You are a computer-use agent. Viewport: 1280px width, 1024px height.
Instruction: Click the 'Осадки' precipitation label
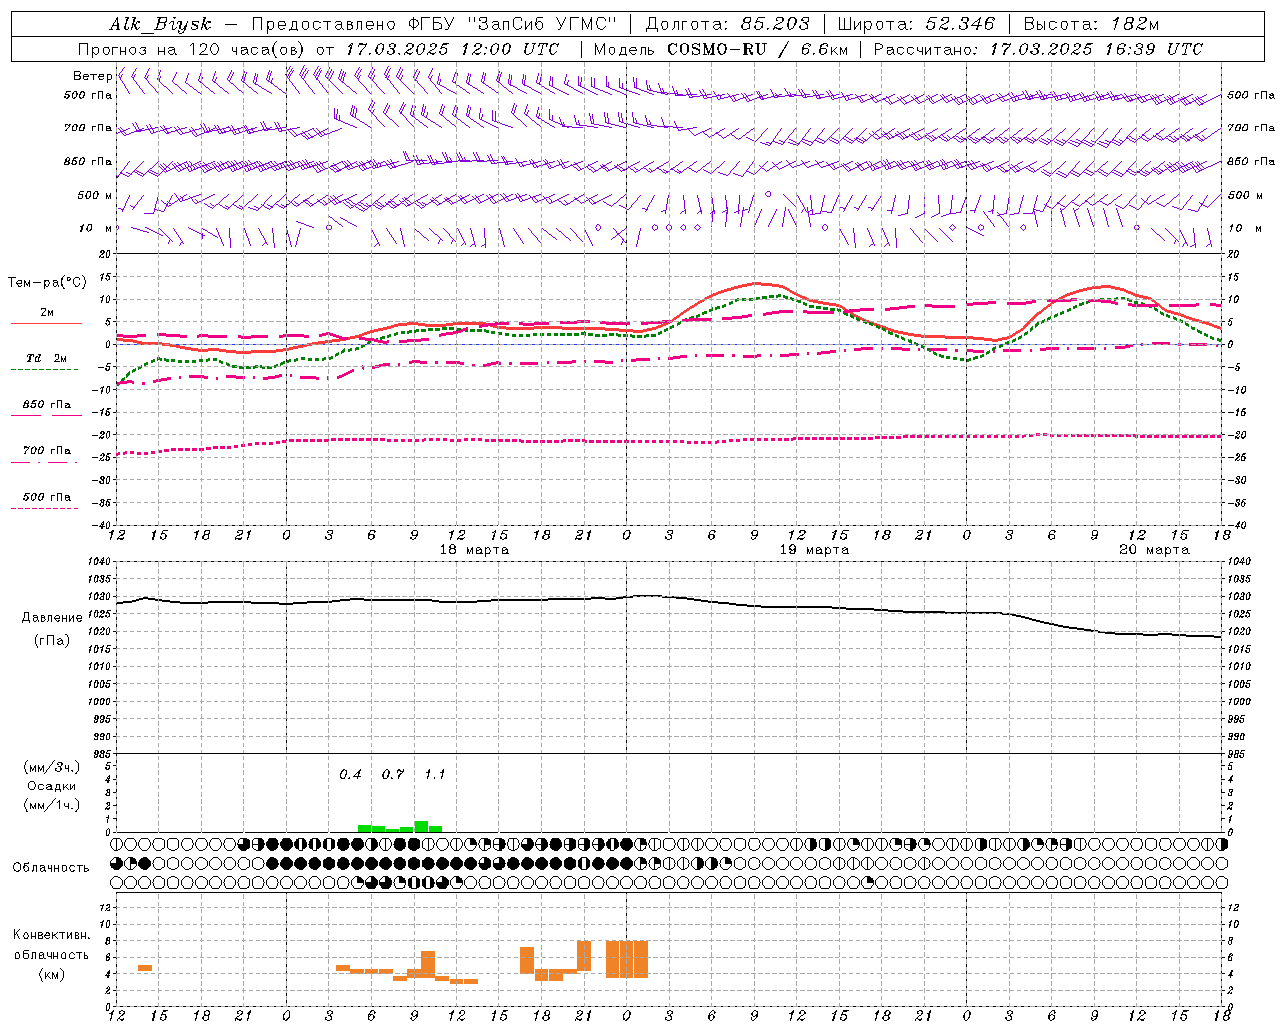52,786
